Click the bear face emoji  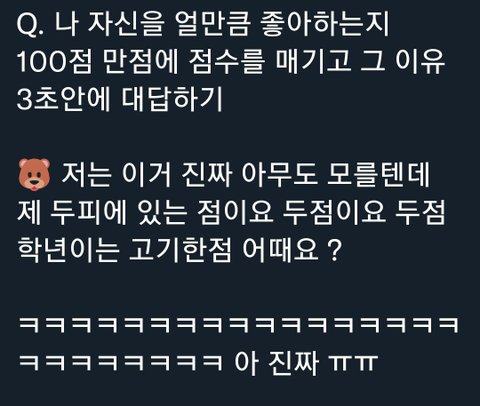34,175
